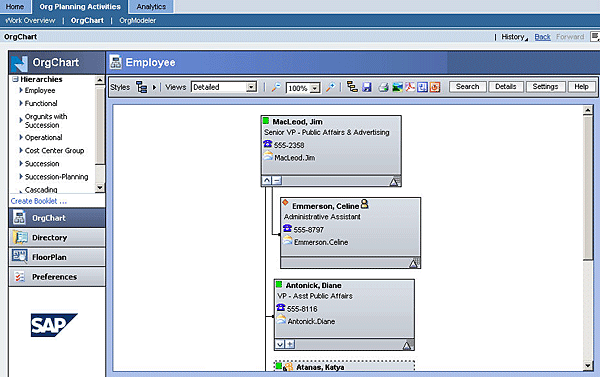The height and width of the screenshot is (377, 600).
Task: Expand the Employee hierarchy item
Action: point(21,90)
